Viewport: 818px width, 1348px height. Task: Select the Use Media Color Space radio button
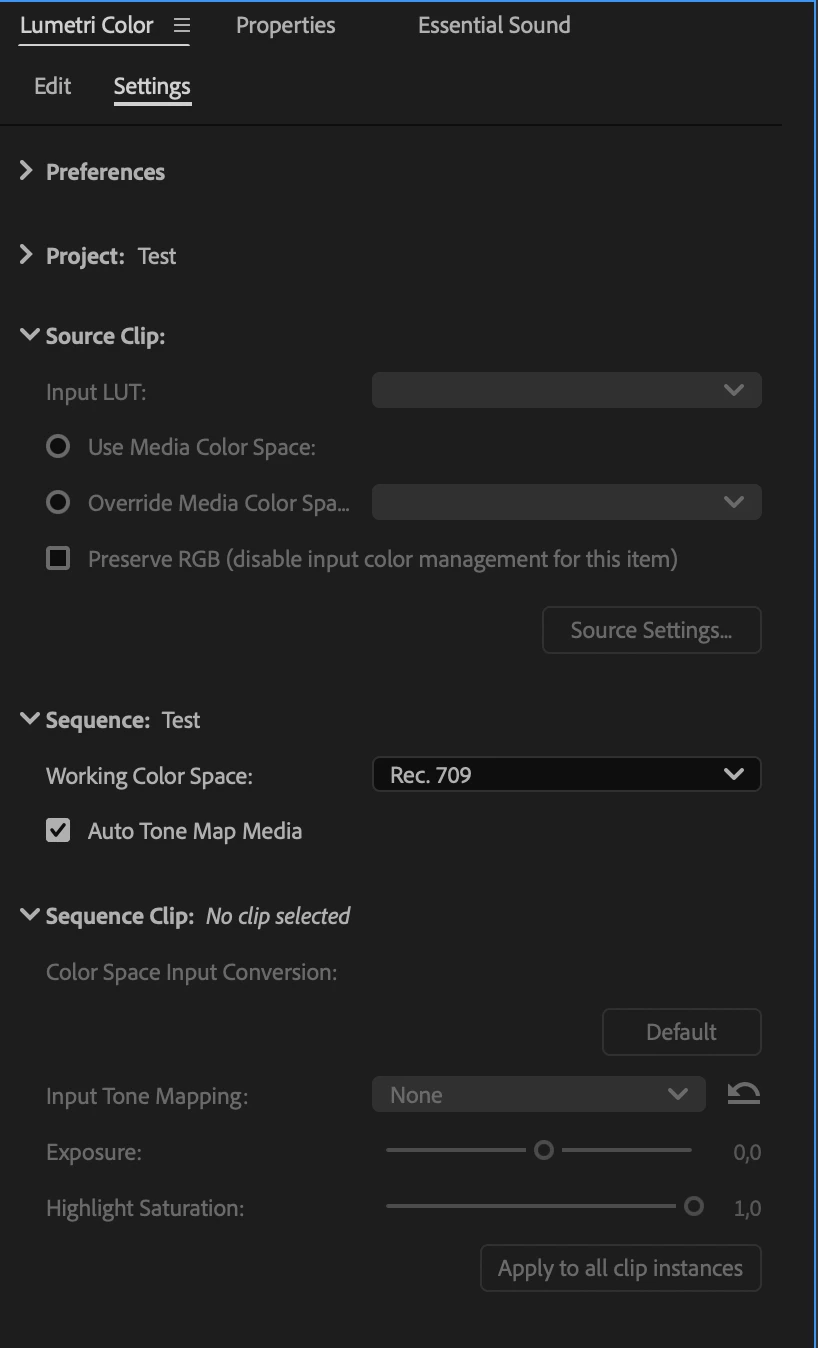pos(58,447)
